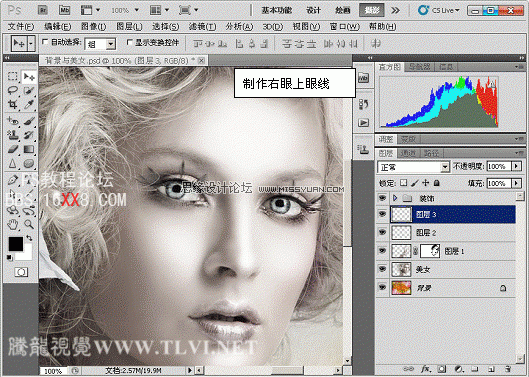
Task: Toggle lock transparent pixels
Action: 403,183
